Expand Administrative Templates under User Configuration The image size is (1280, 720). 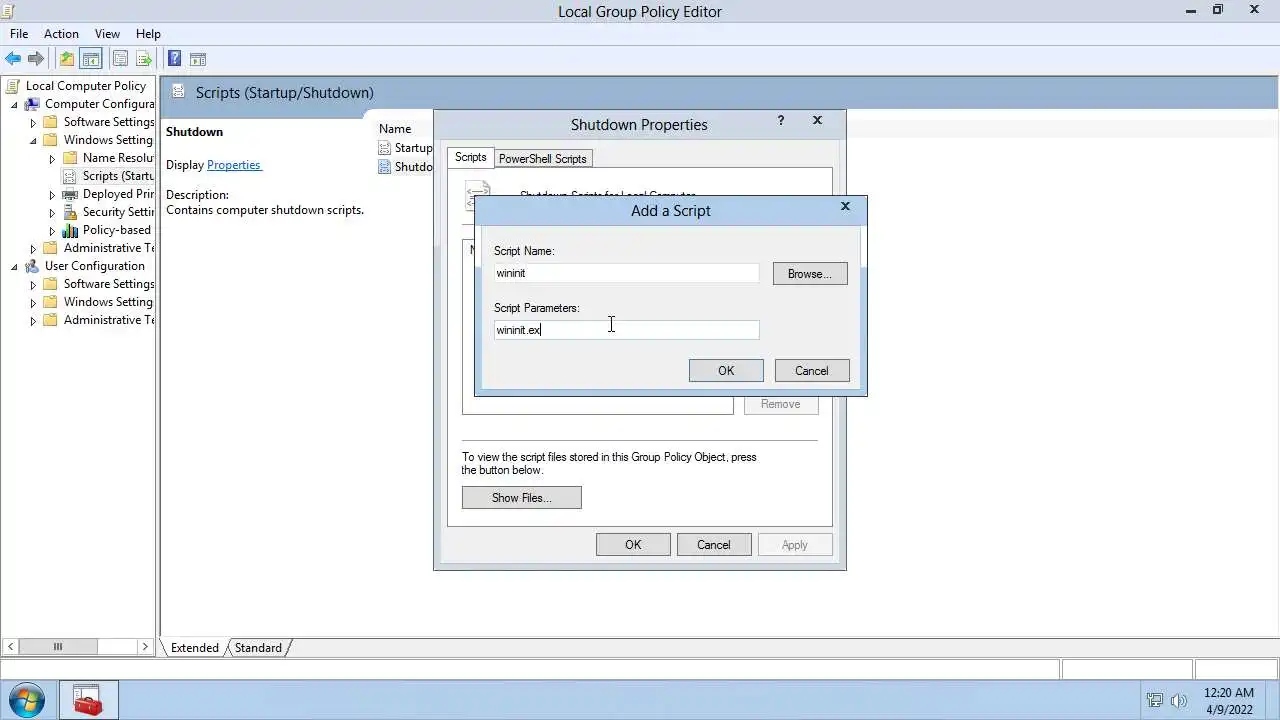33,321
